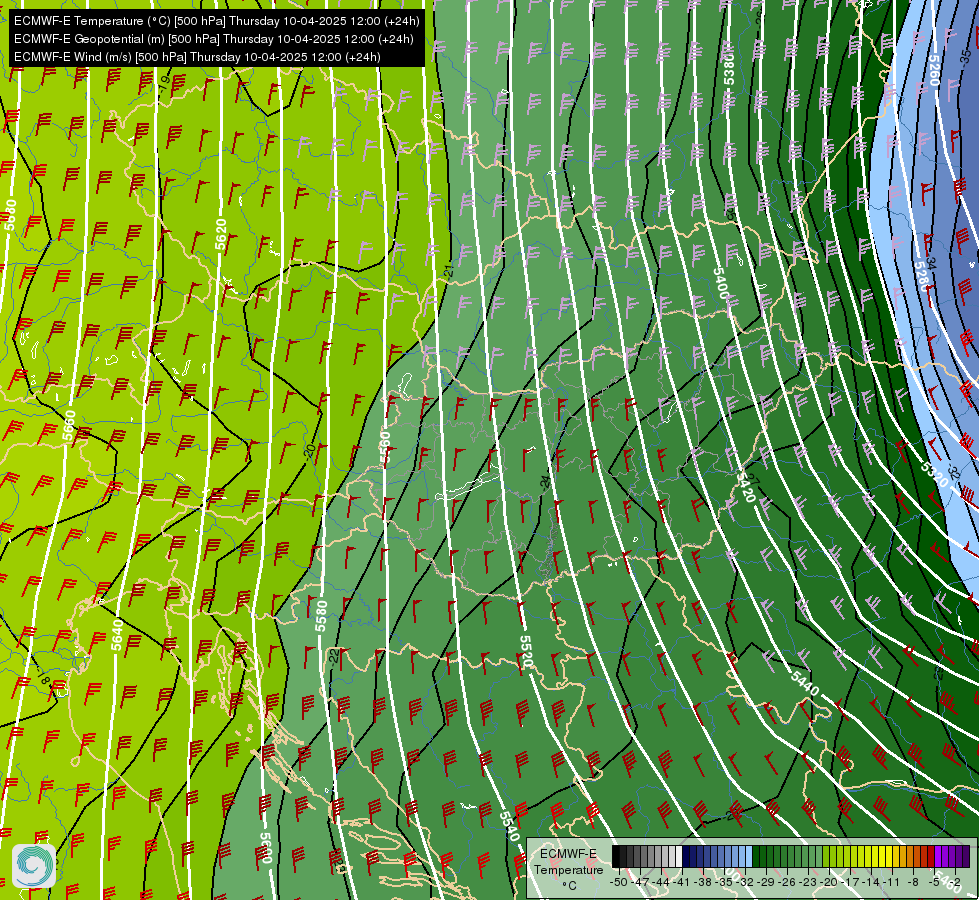Click the 5400 geopotential contour label
The height and width of the screenshot is (900, 979).
(721, 284)
